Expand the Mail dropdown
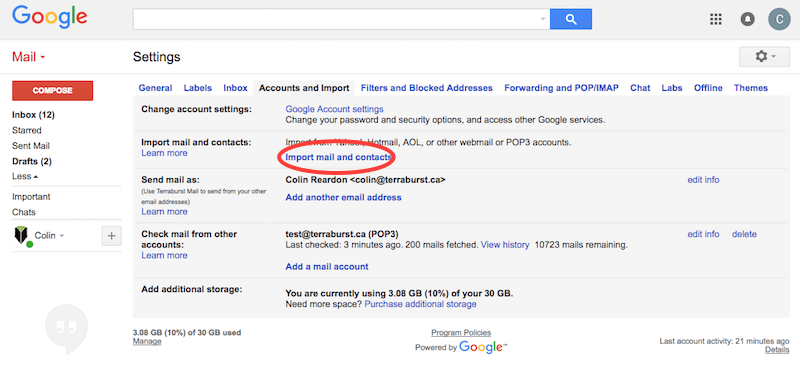Image resolution: width=800 pixels, height=370 pixels. coord(29,57)
